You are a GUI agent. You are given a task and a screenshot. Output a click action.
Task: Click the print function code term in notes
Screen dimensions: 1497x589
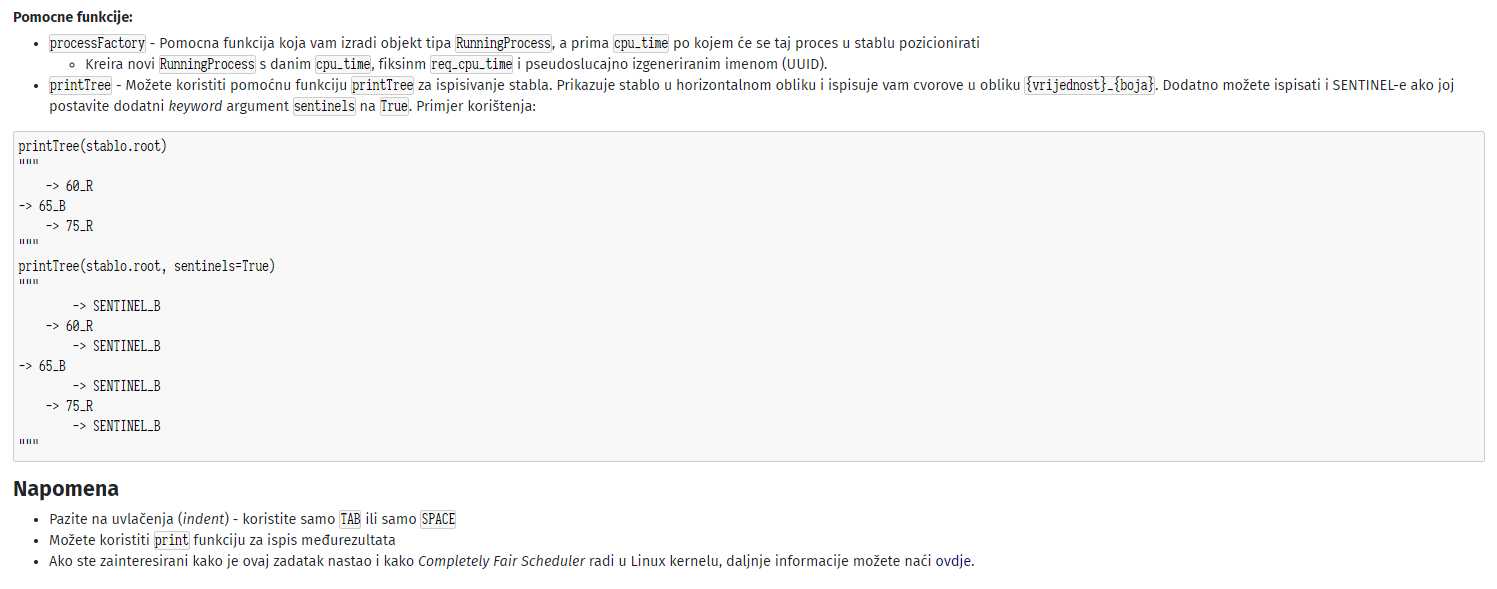pyautogui.click(x=171, y=540)
